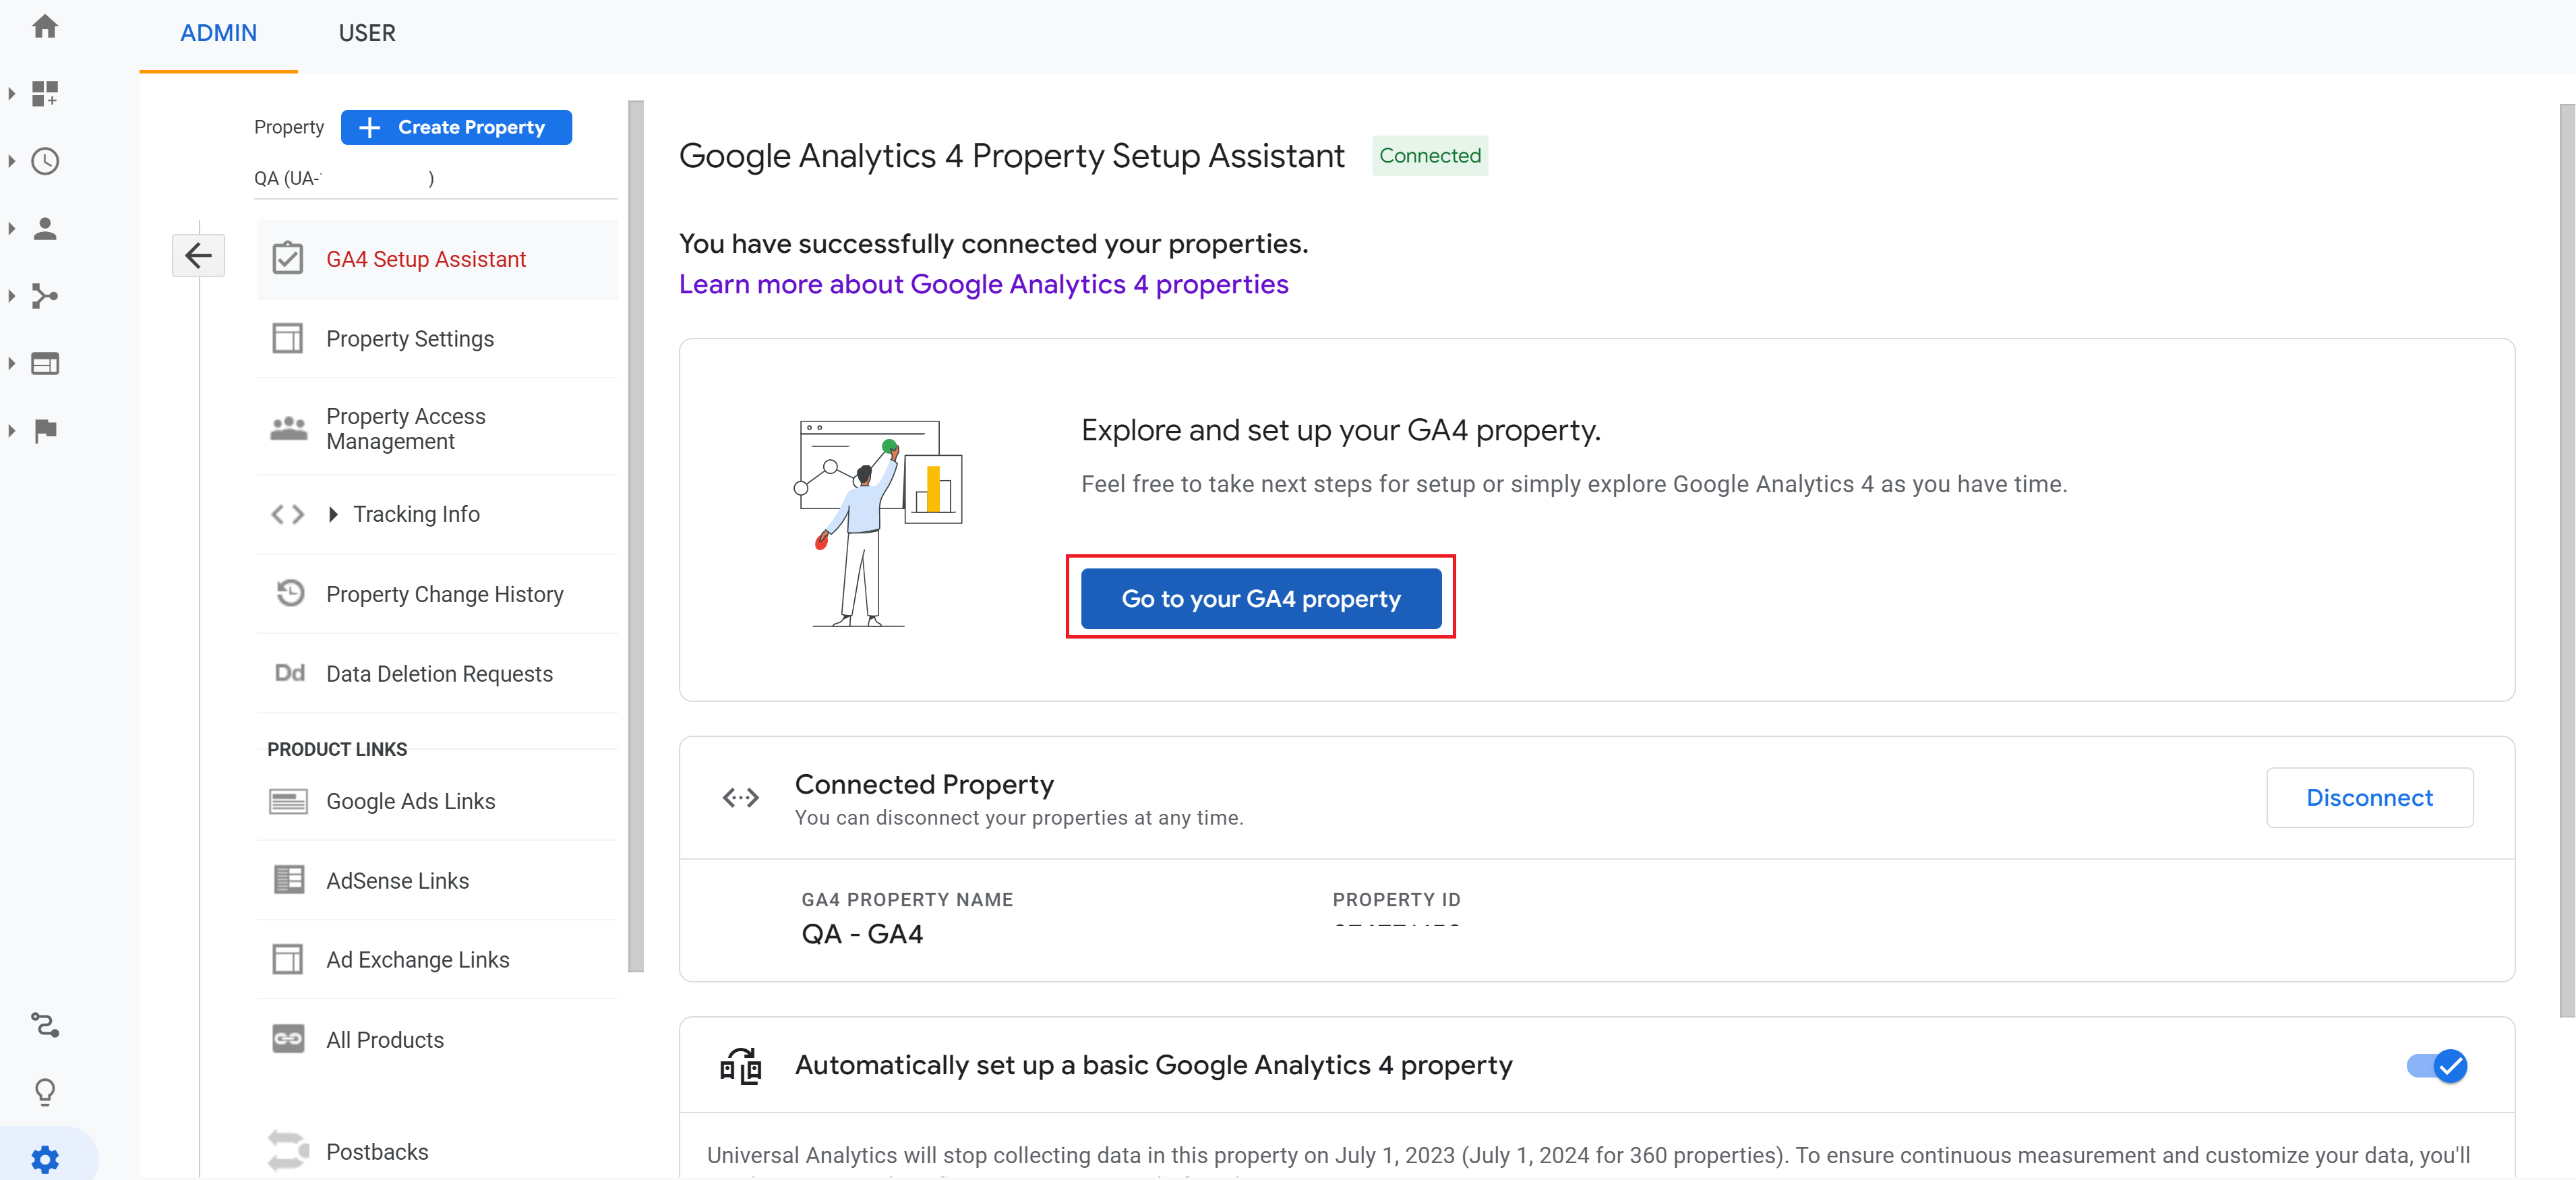The width and height of the screenshot is (2576, 1180).
Task: Open the Customization dashboard icon
Action: [x=45, y=94]
